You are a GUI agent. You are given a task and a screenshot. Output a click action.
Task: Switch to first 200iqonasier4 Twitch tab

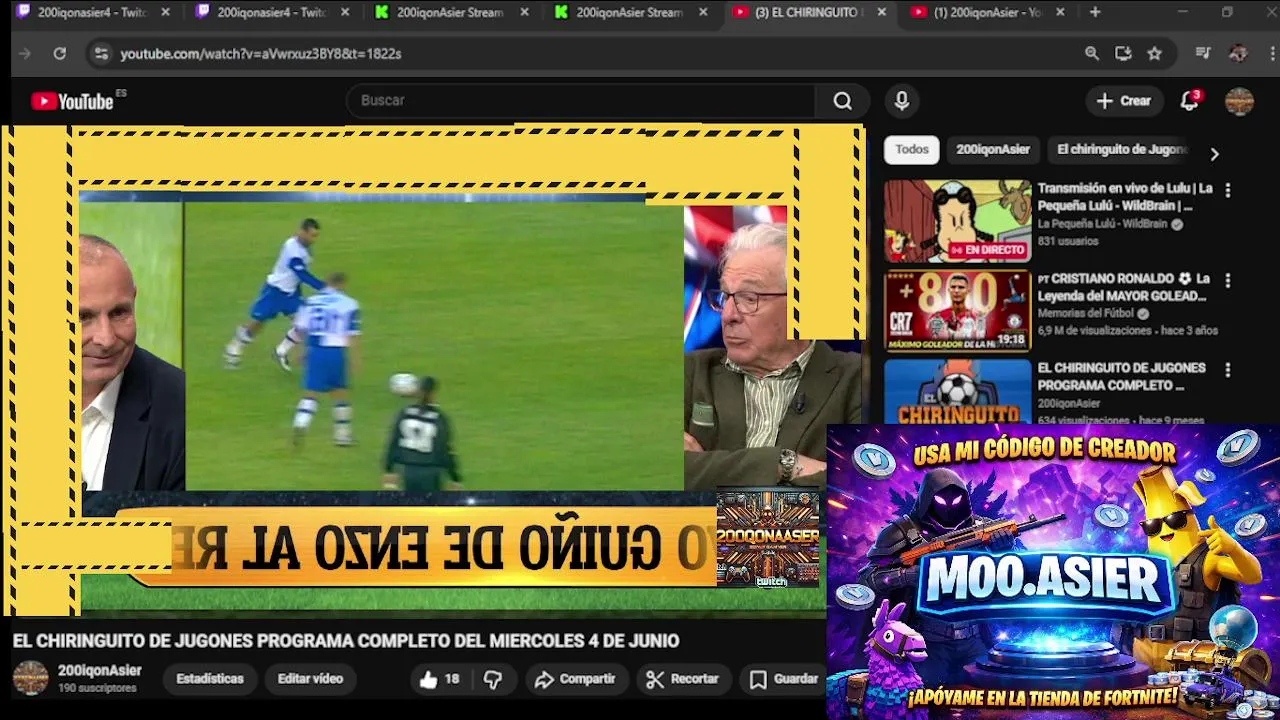coord(92,13)
